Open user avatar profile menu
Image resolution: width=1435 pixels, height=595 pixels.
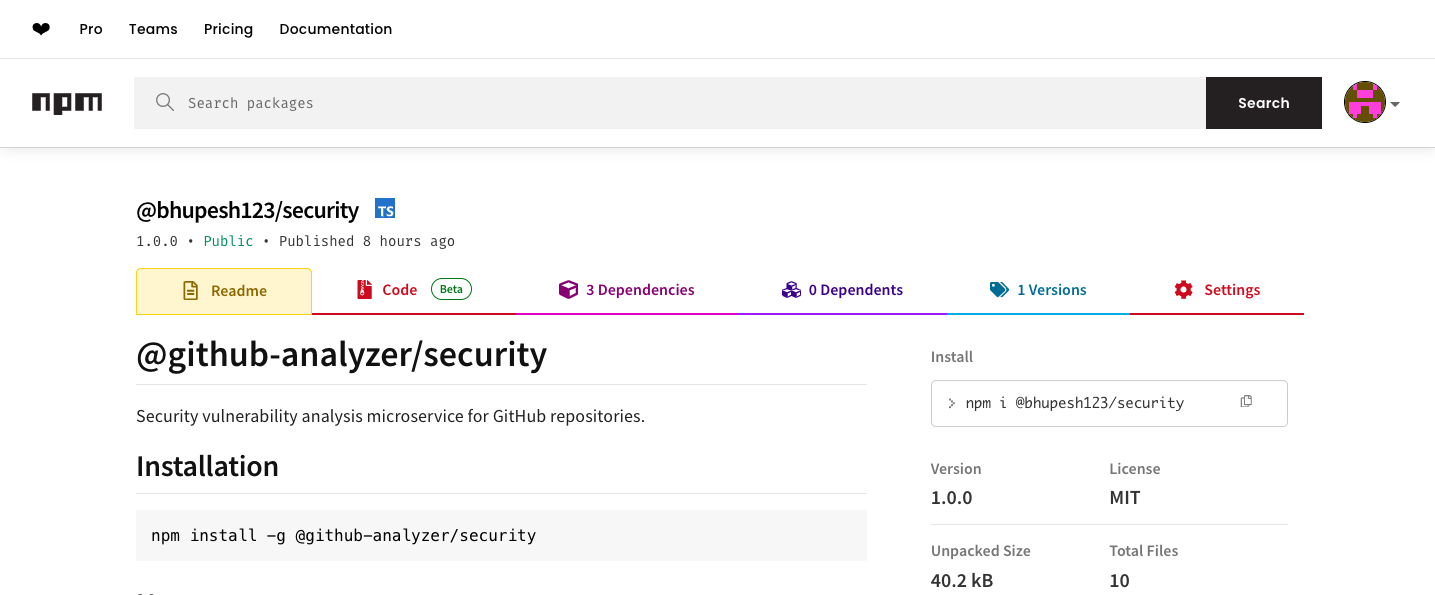[x=1365, y=103]
